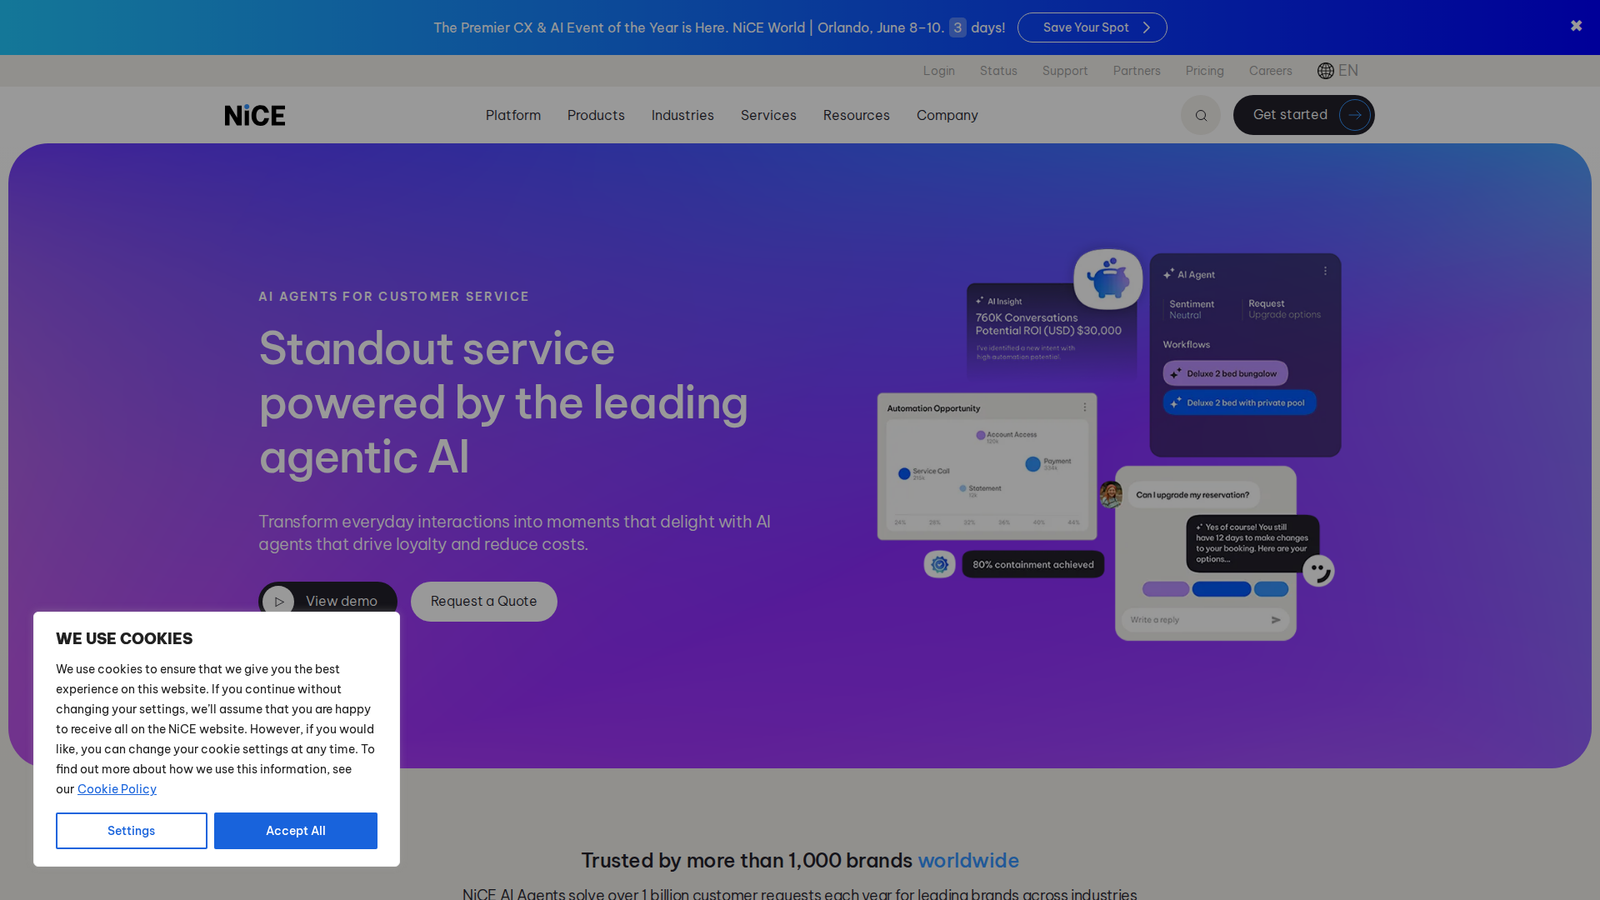Close the top announcement banner
1600x900 pixels.
coord(1576,26)
